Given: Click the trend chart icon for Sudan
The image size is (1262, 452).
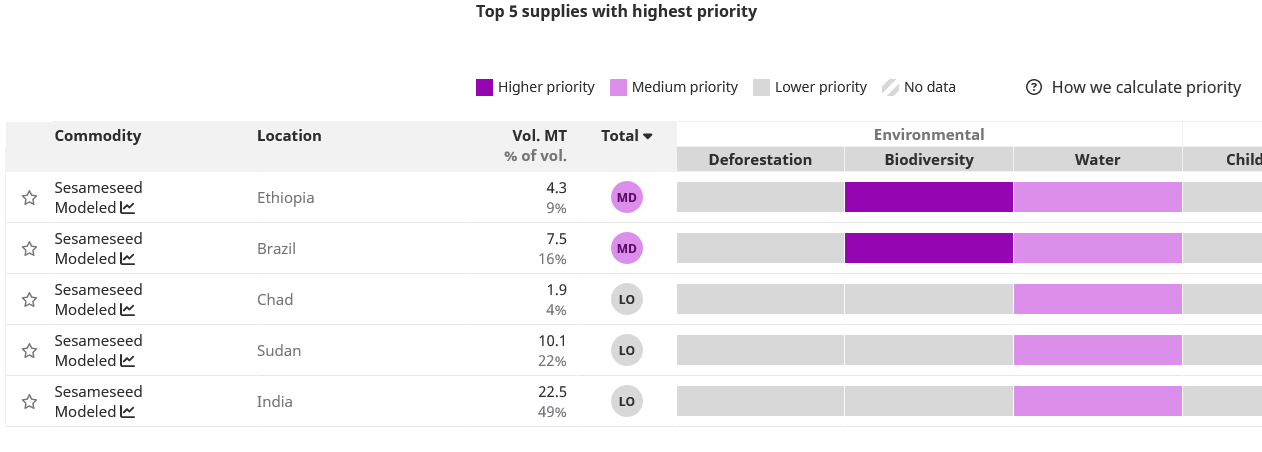Looking at the screenshot, I should coord(128,361).
